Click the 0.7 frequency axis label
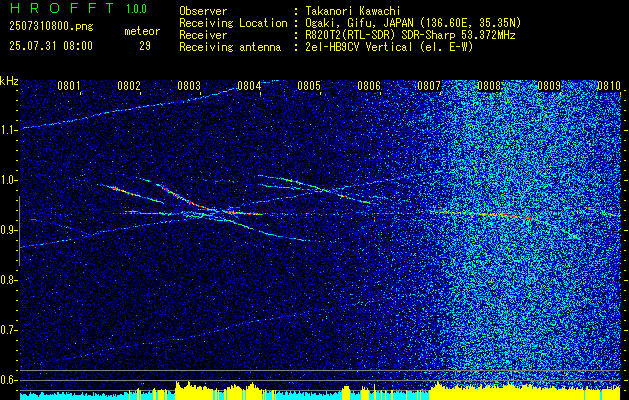629x400 pixels. 9,330
